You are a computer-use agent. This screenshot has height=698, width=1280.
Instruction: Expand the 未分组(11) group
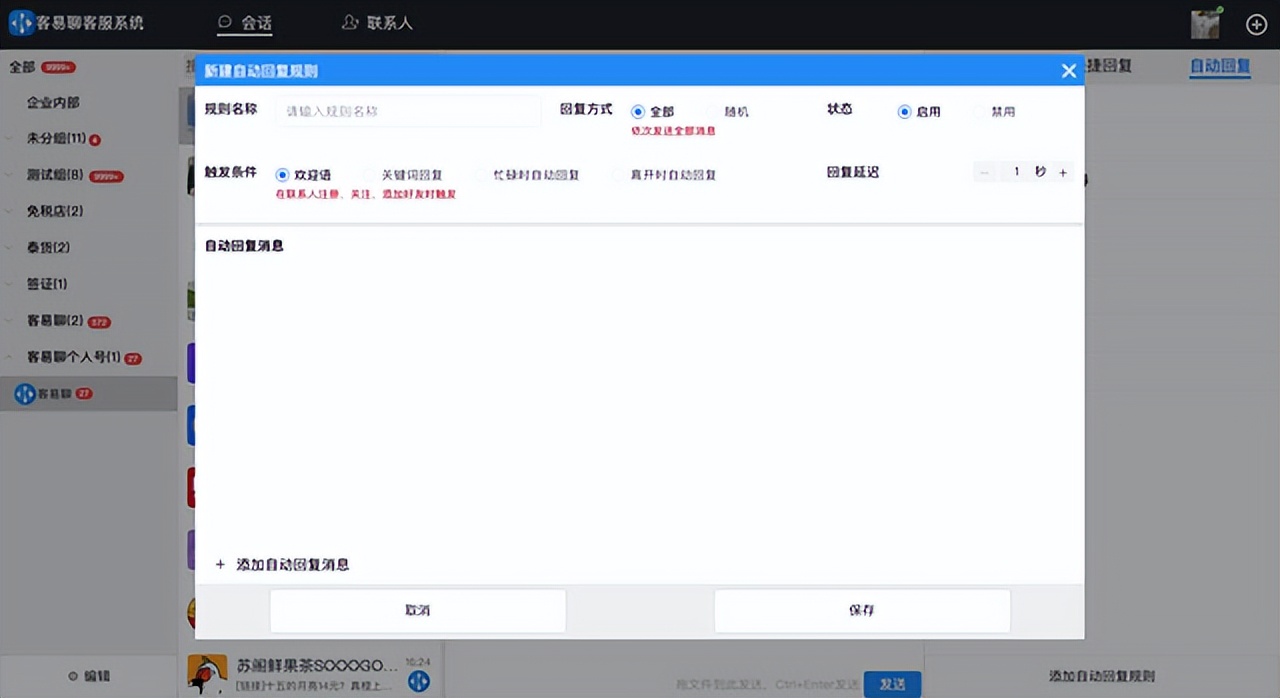coord(10,139)
